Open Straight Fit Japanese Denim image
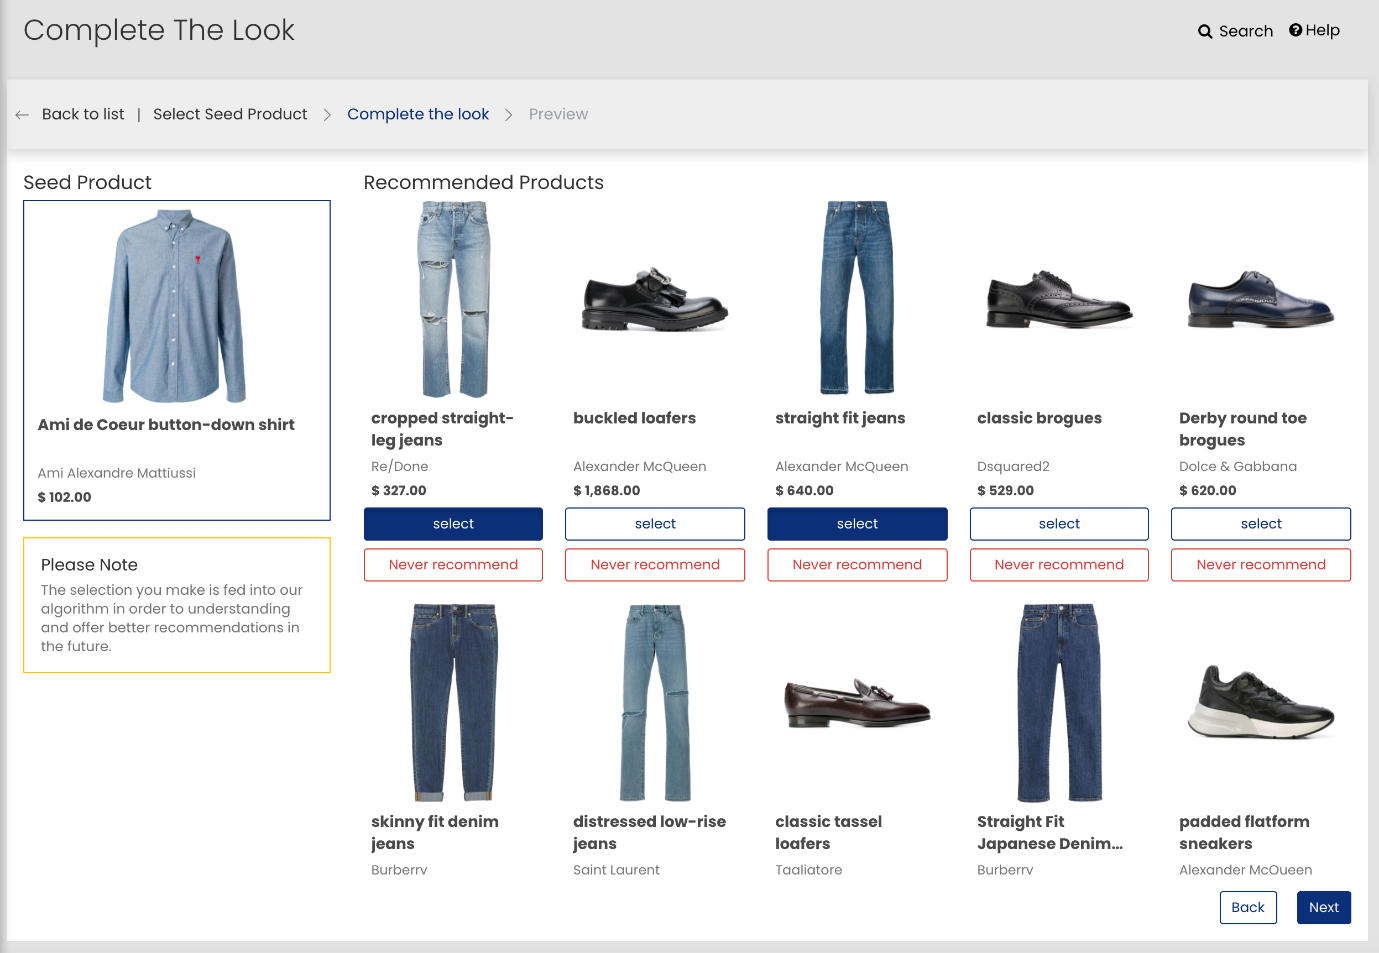1379x953 pixels. [1059, 702]
